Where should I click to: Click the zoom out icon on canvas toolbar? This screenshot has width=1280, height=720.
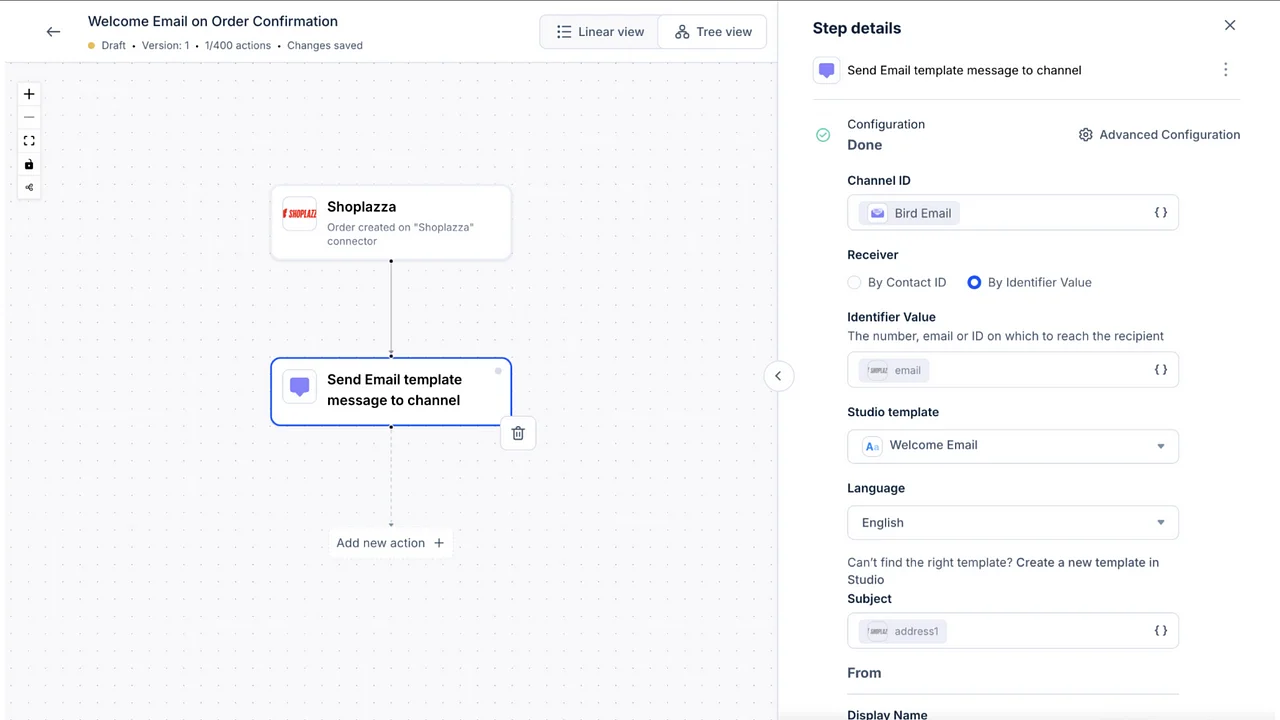[28, 117]
